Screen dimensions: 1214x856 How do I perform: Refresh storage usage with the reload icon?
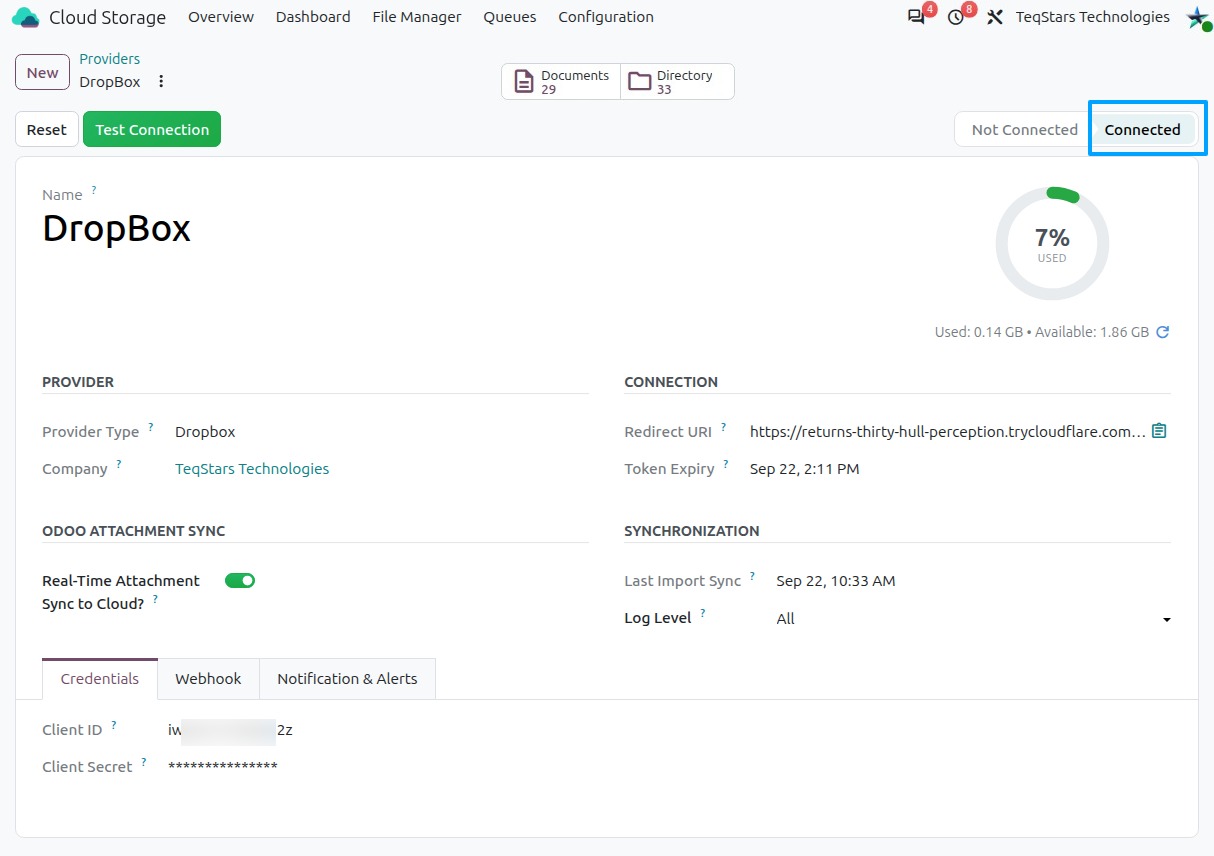1163,332
